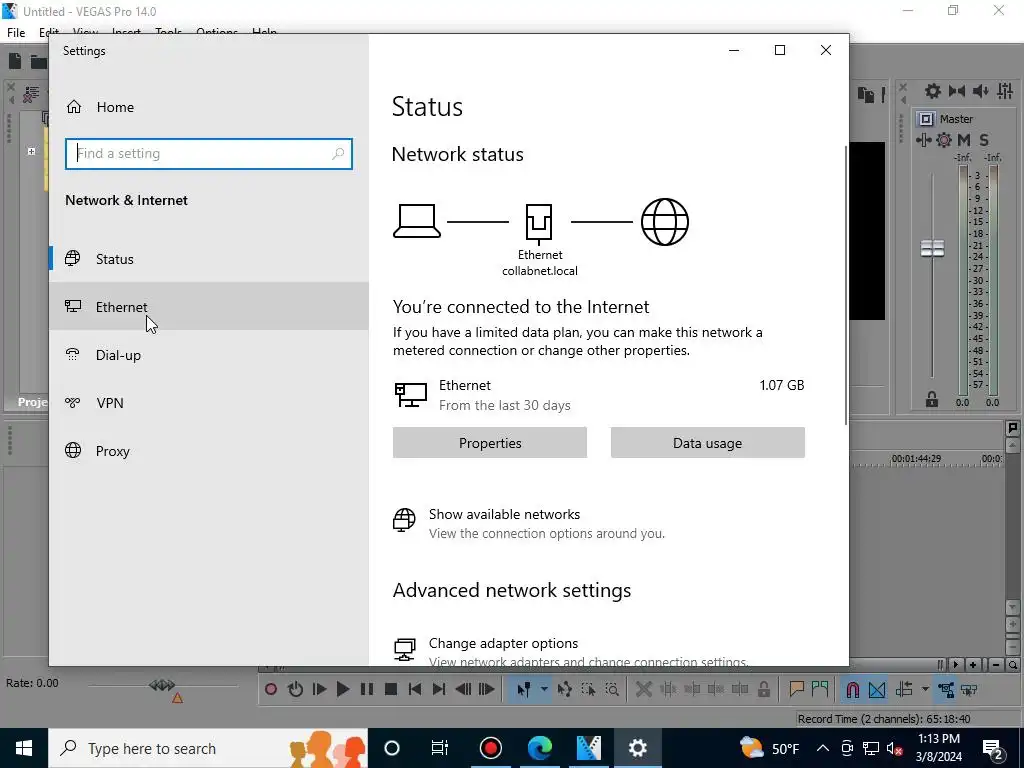Insert a marker using the orange flag icon
Viewport: 1024px width, 768px height.
click(x=796, y=689)
